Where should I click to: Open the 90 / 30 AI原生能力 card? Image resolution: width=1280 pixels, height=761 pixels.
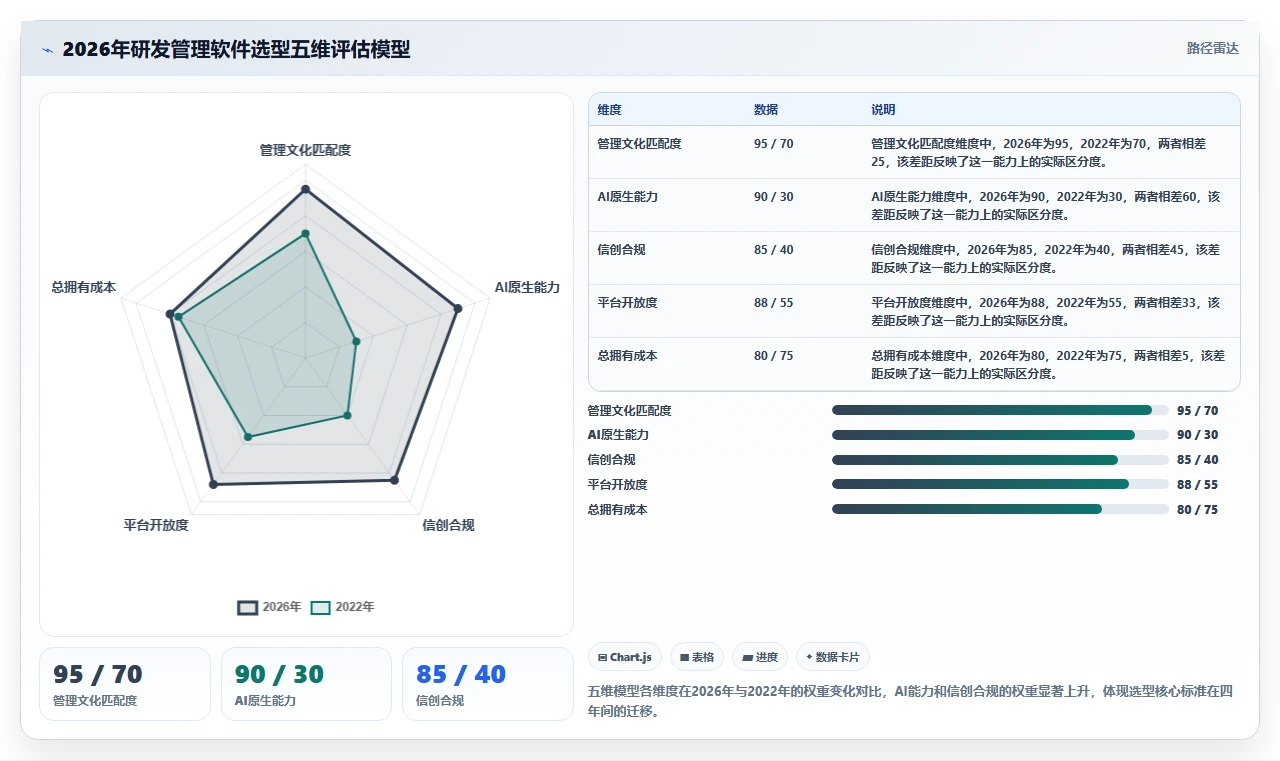(306, 684)
